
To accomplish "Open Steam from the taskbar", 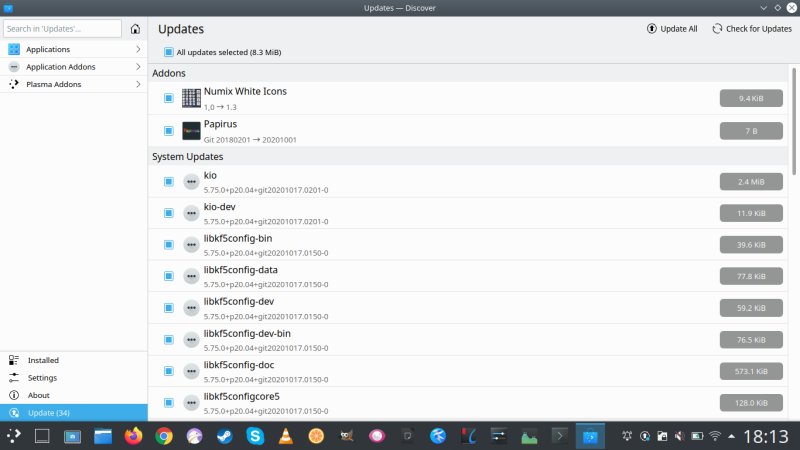I will [x=224, y=436].
